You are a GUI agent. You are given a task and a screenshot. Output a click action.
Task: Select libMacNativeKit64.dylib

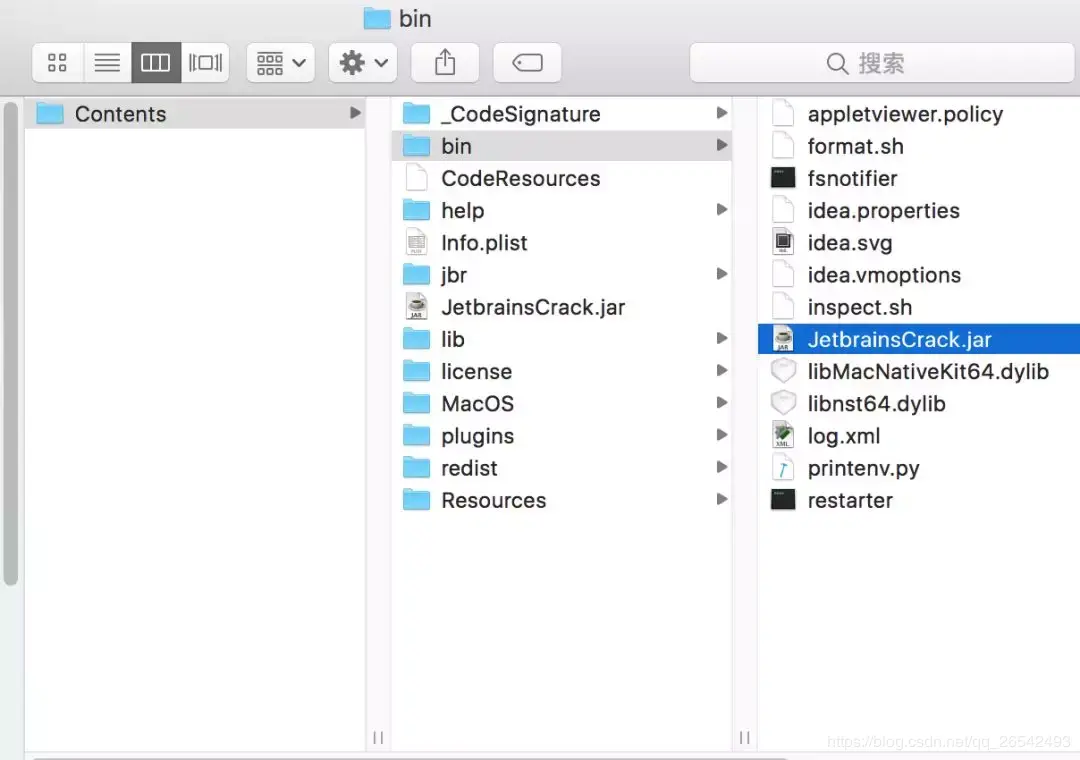(x=919, y=371)
